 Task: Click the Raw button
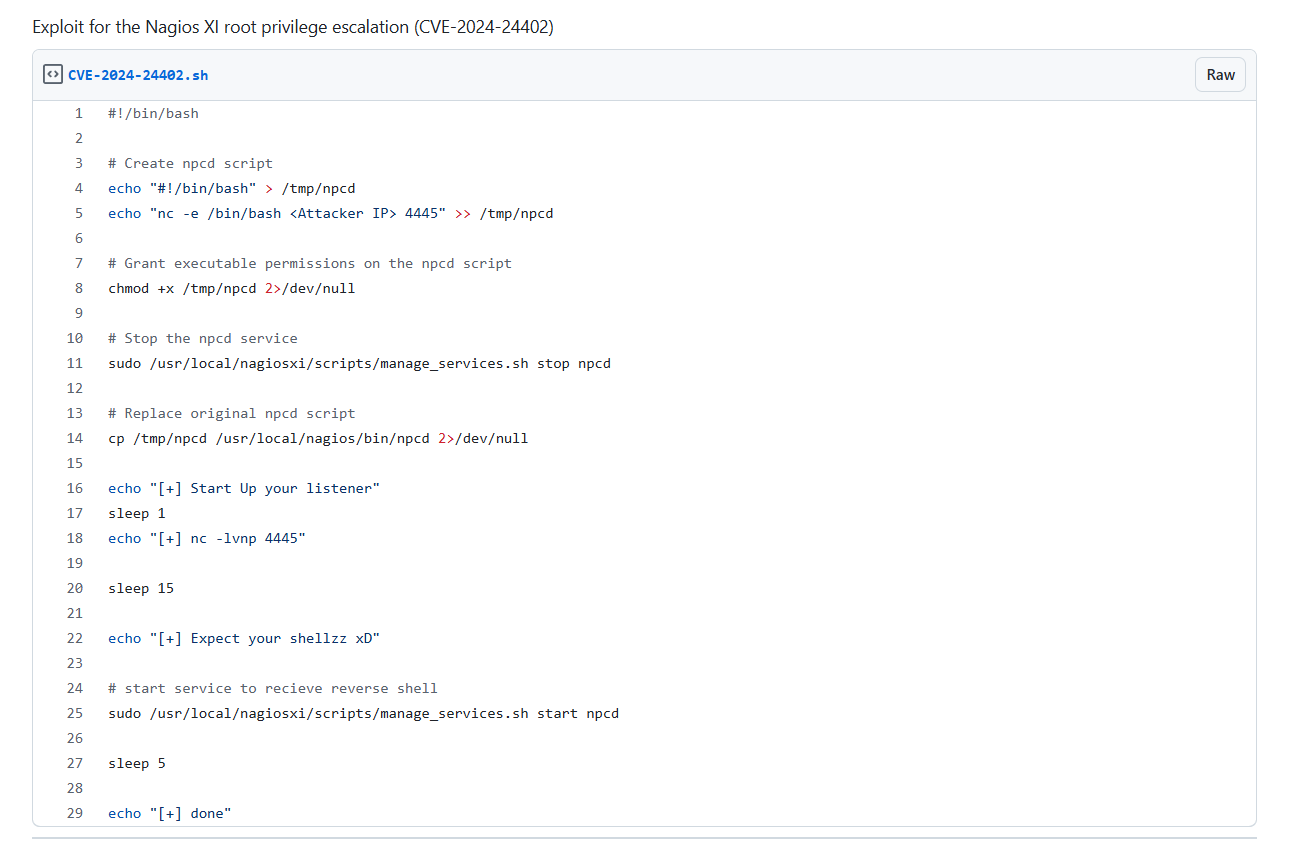[x=1220, y=75]
